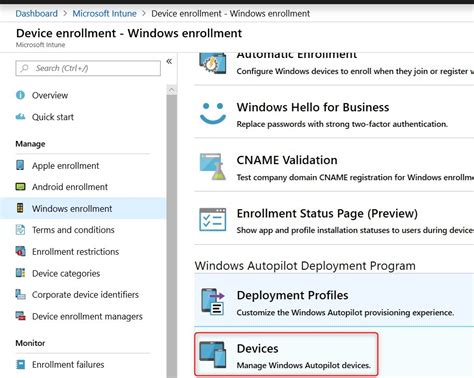Click the Device categories icon
The width and height of the screenshot is (474, 378).
pyautogui.click(x=20, y=273)
